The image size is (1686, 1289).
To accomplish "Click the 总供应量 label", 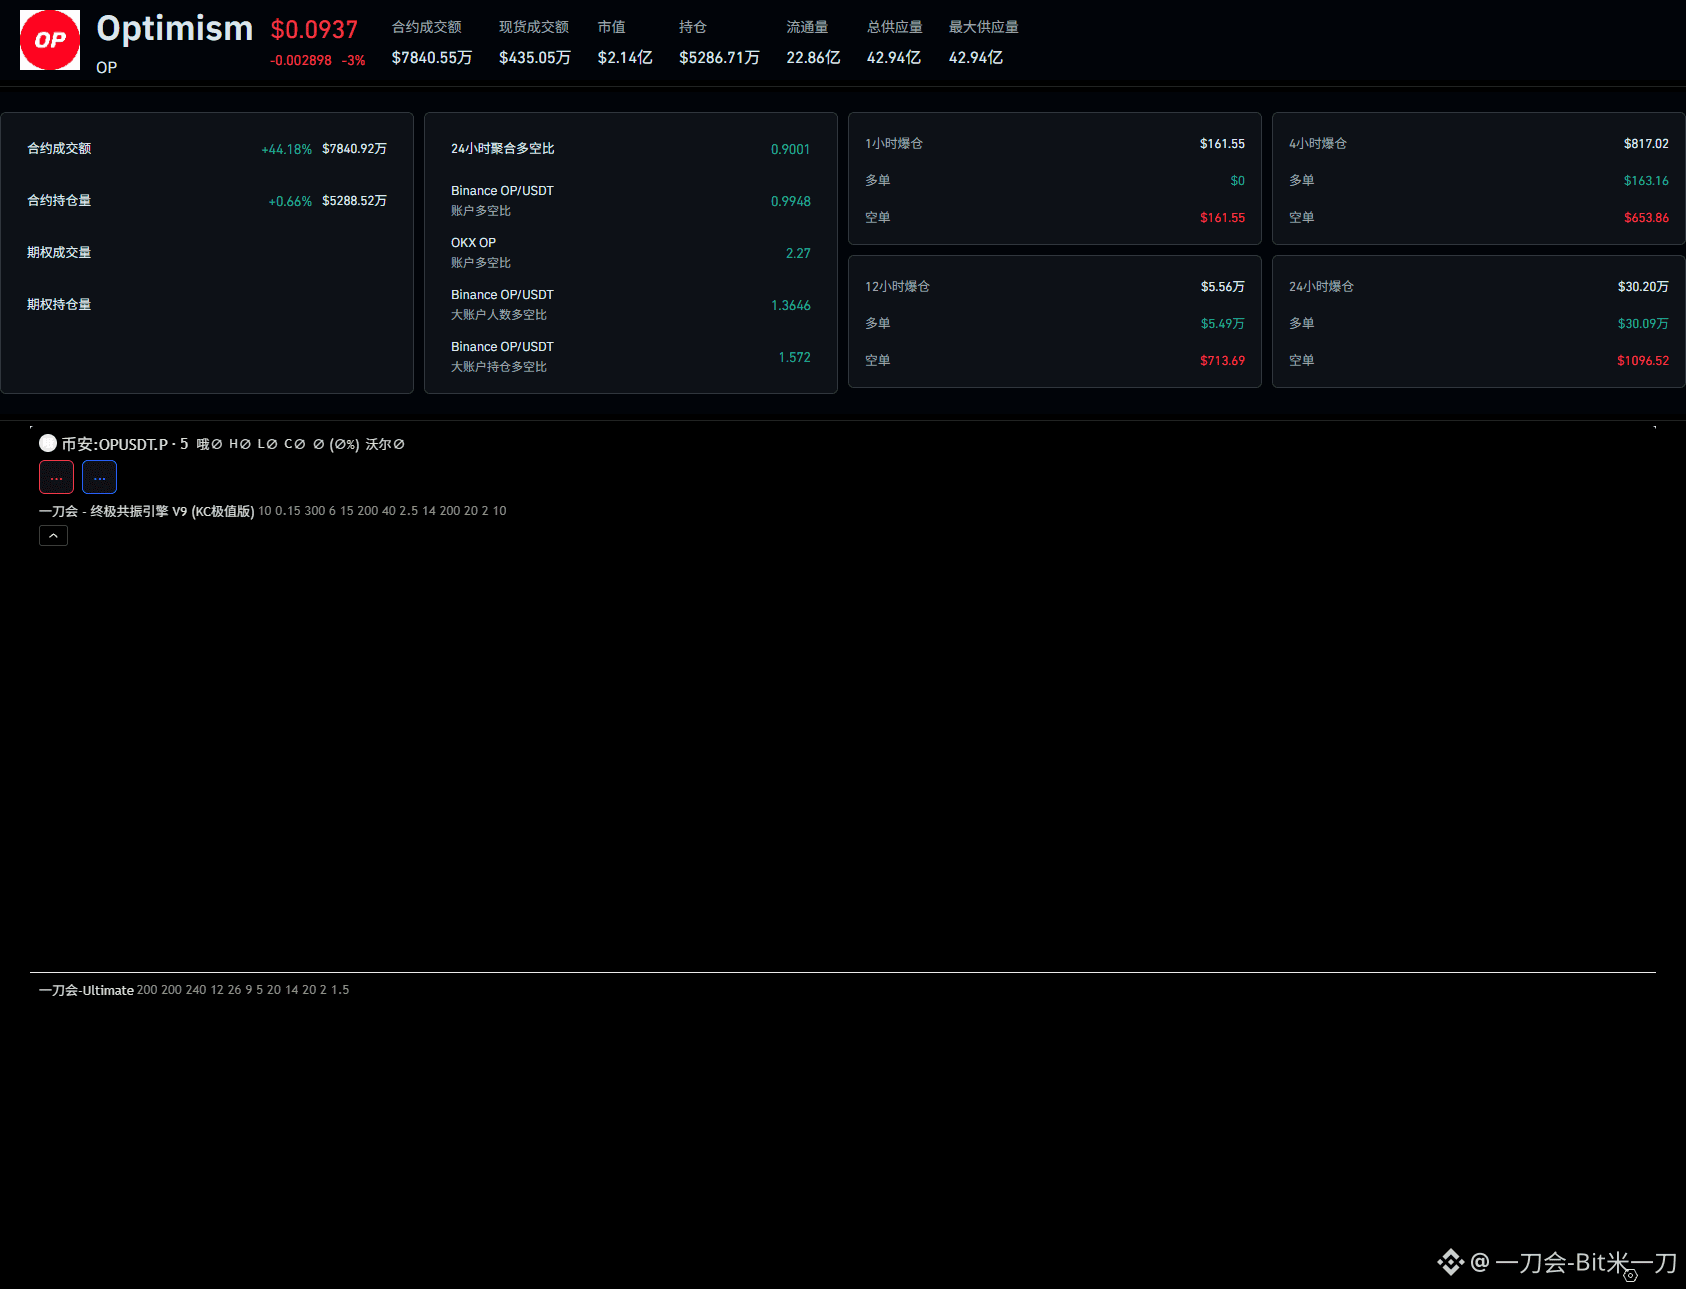I will pyautogui.click(x=895, y=27).
